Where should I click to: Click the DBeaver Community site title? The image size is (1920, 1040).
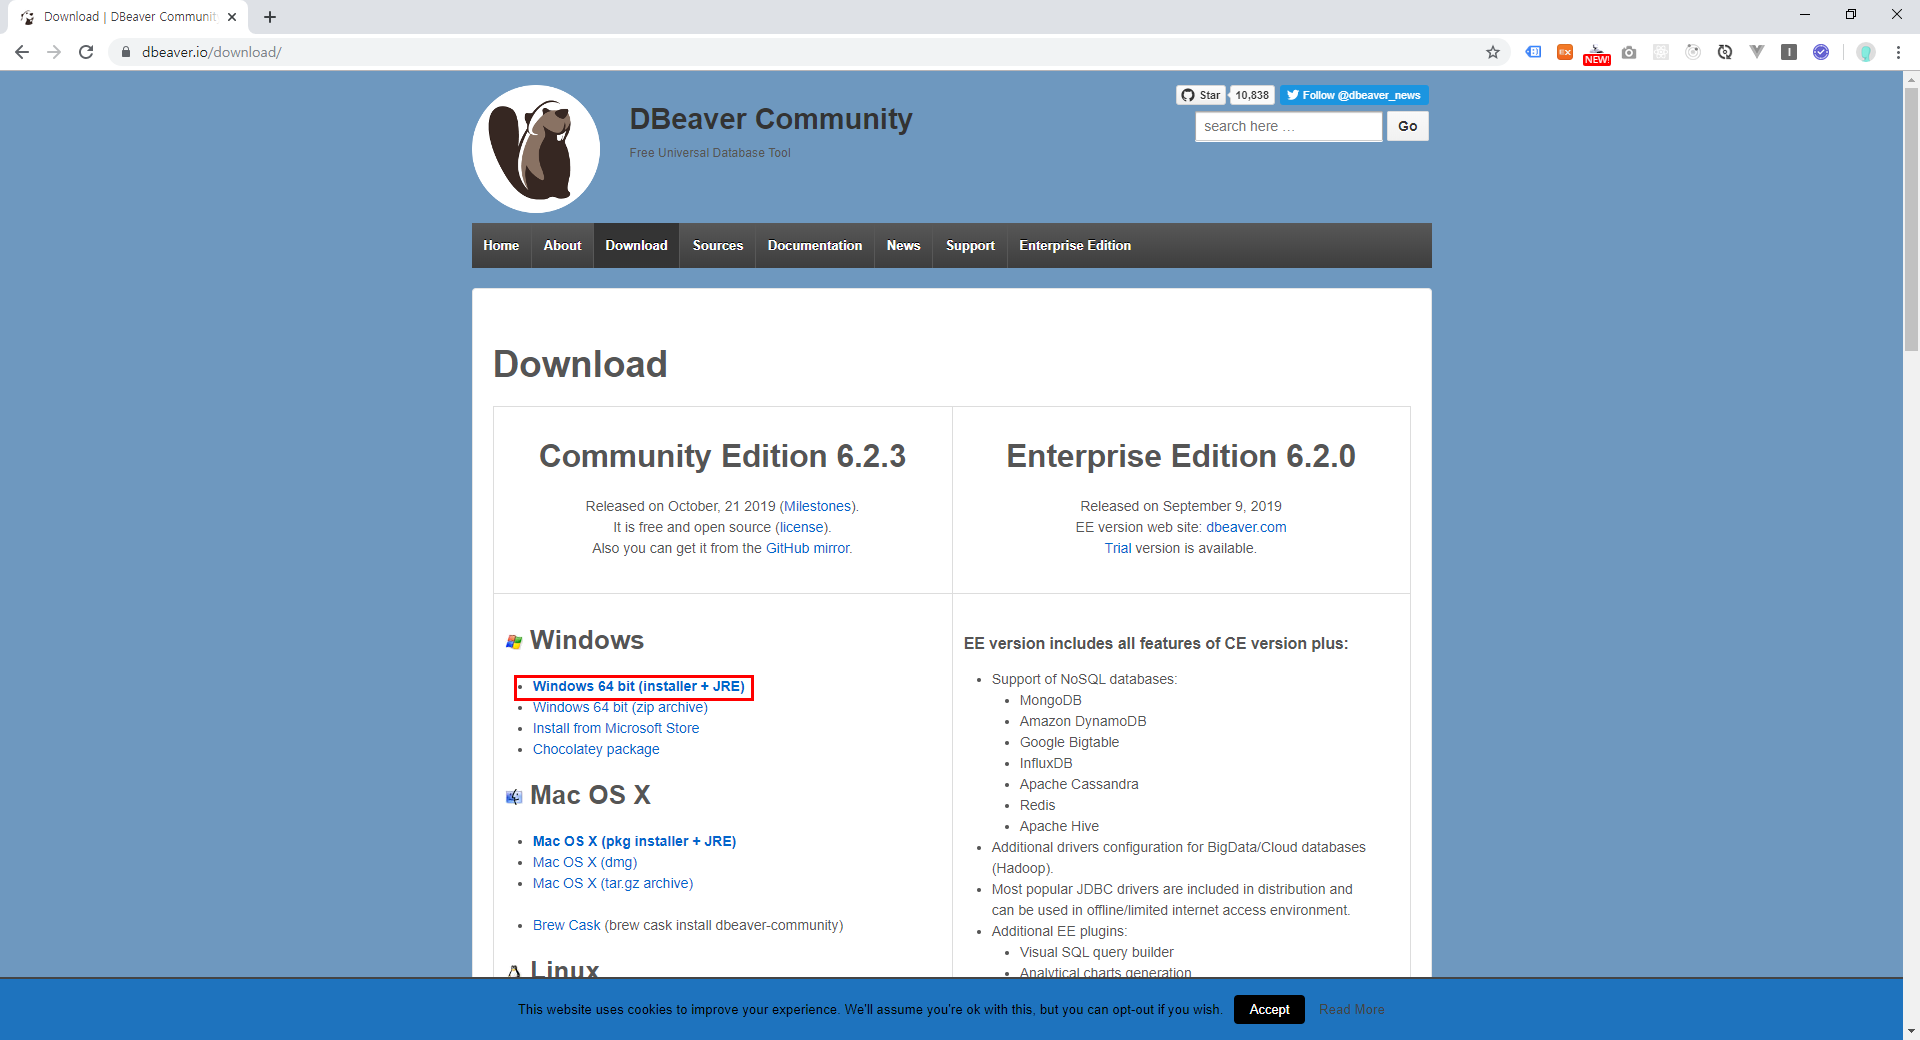click(x=771, y=119)
